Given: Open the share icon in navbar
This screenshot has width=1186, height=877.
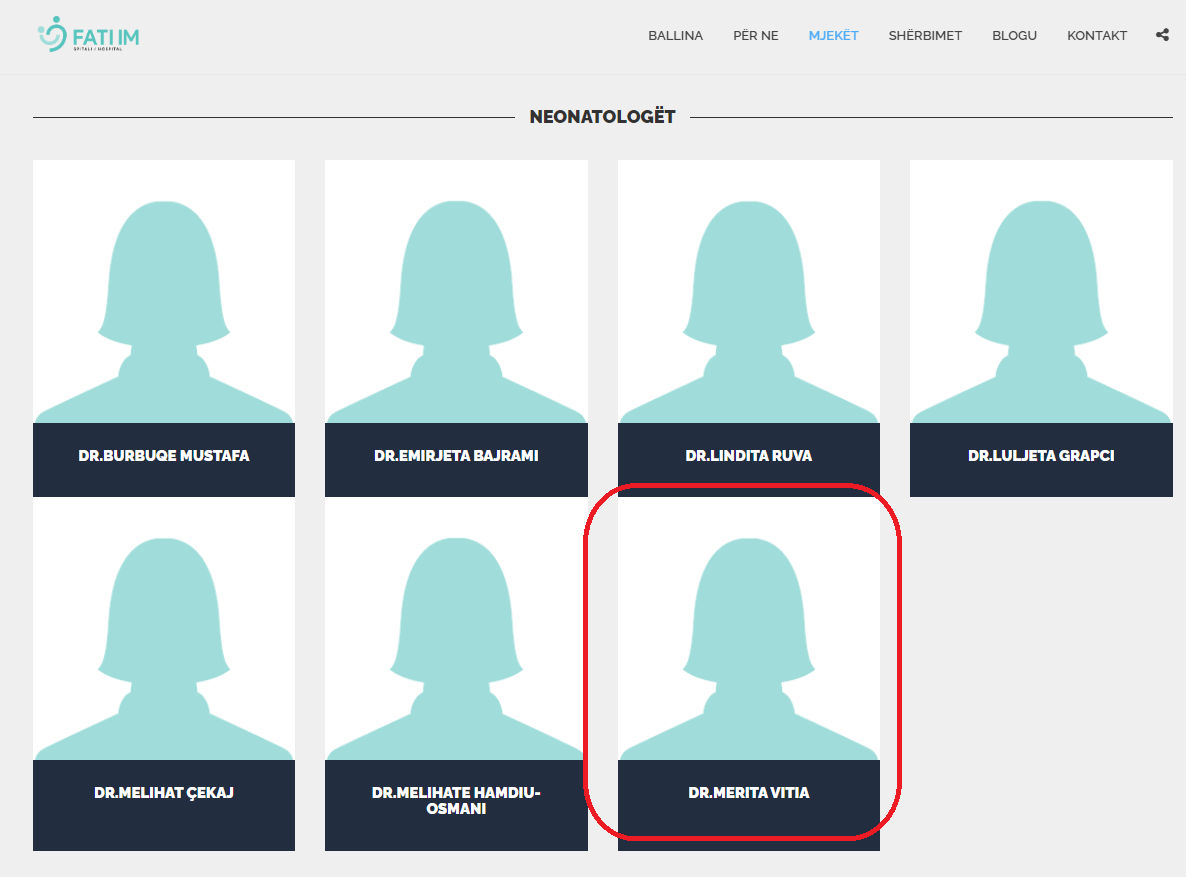Looking at the screenshot, I should 1162,35.
